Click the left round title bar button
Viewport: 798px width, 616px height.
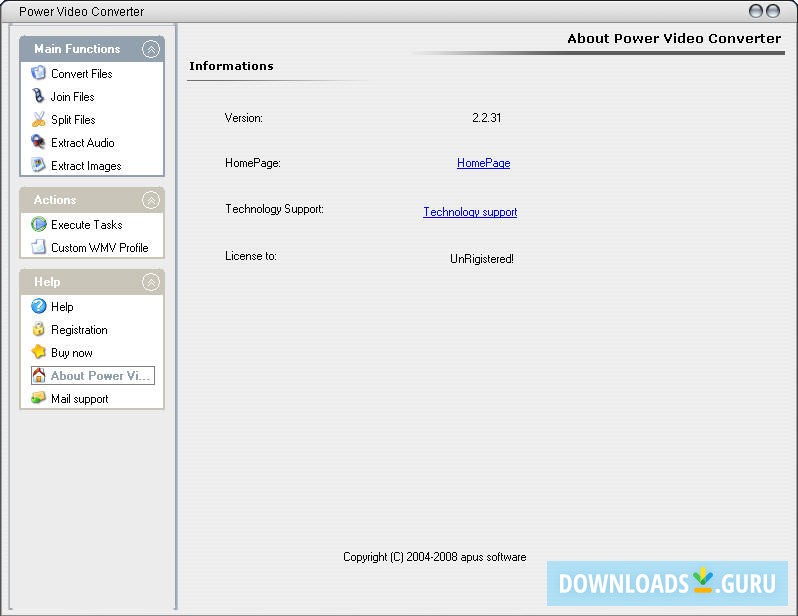(x=756, y=11)
